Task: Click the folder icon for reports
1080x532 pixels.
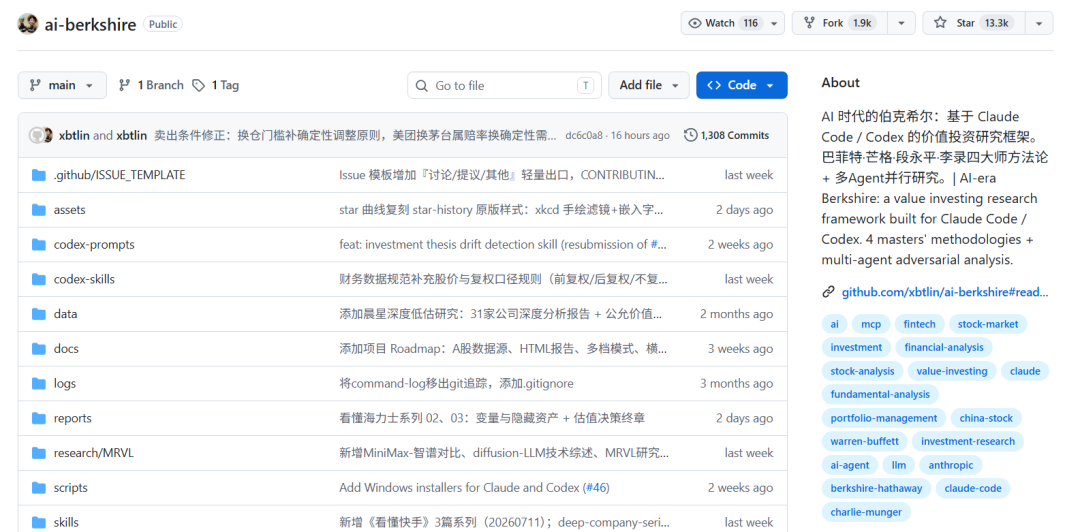Action: pyautogui.click(x=39, y=418)
